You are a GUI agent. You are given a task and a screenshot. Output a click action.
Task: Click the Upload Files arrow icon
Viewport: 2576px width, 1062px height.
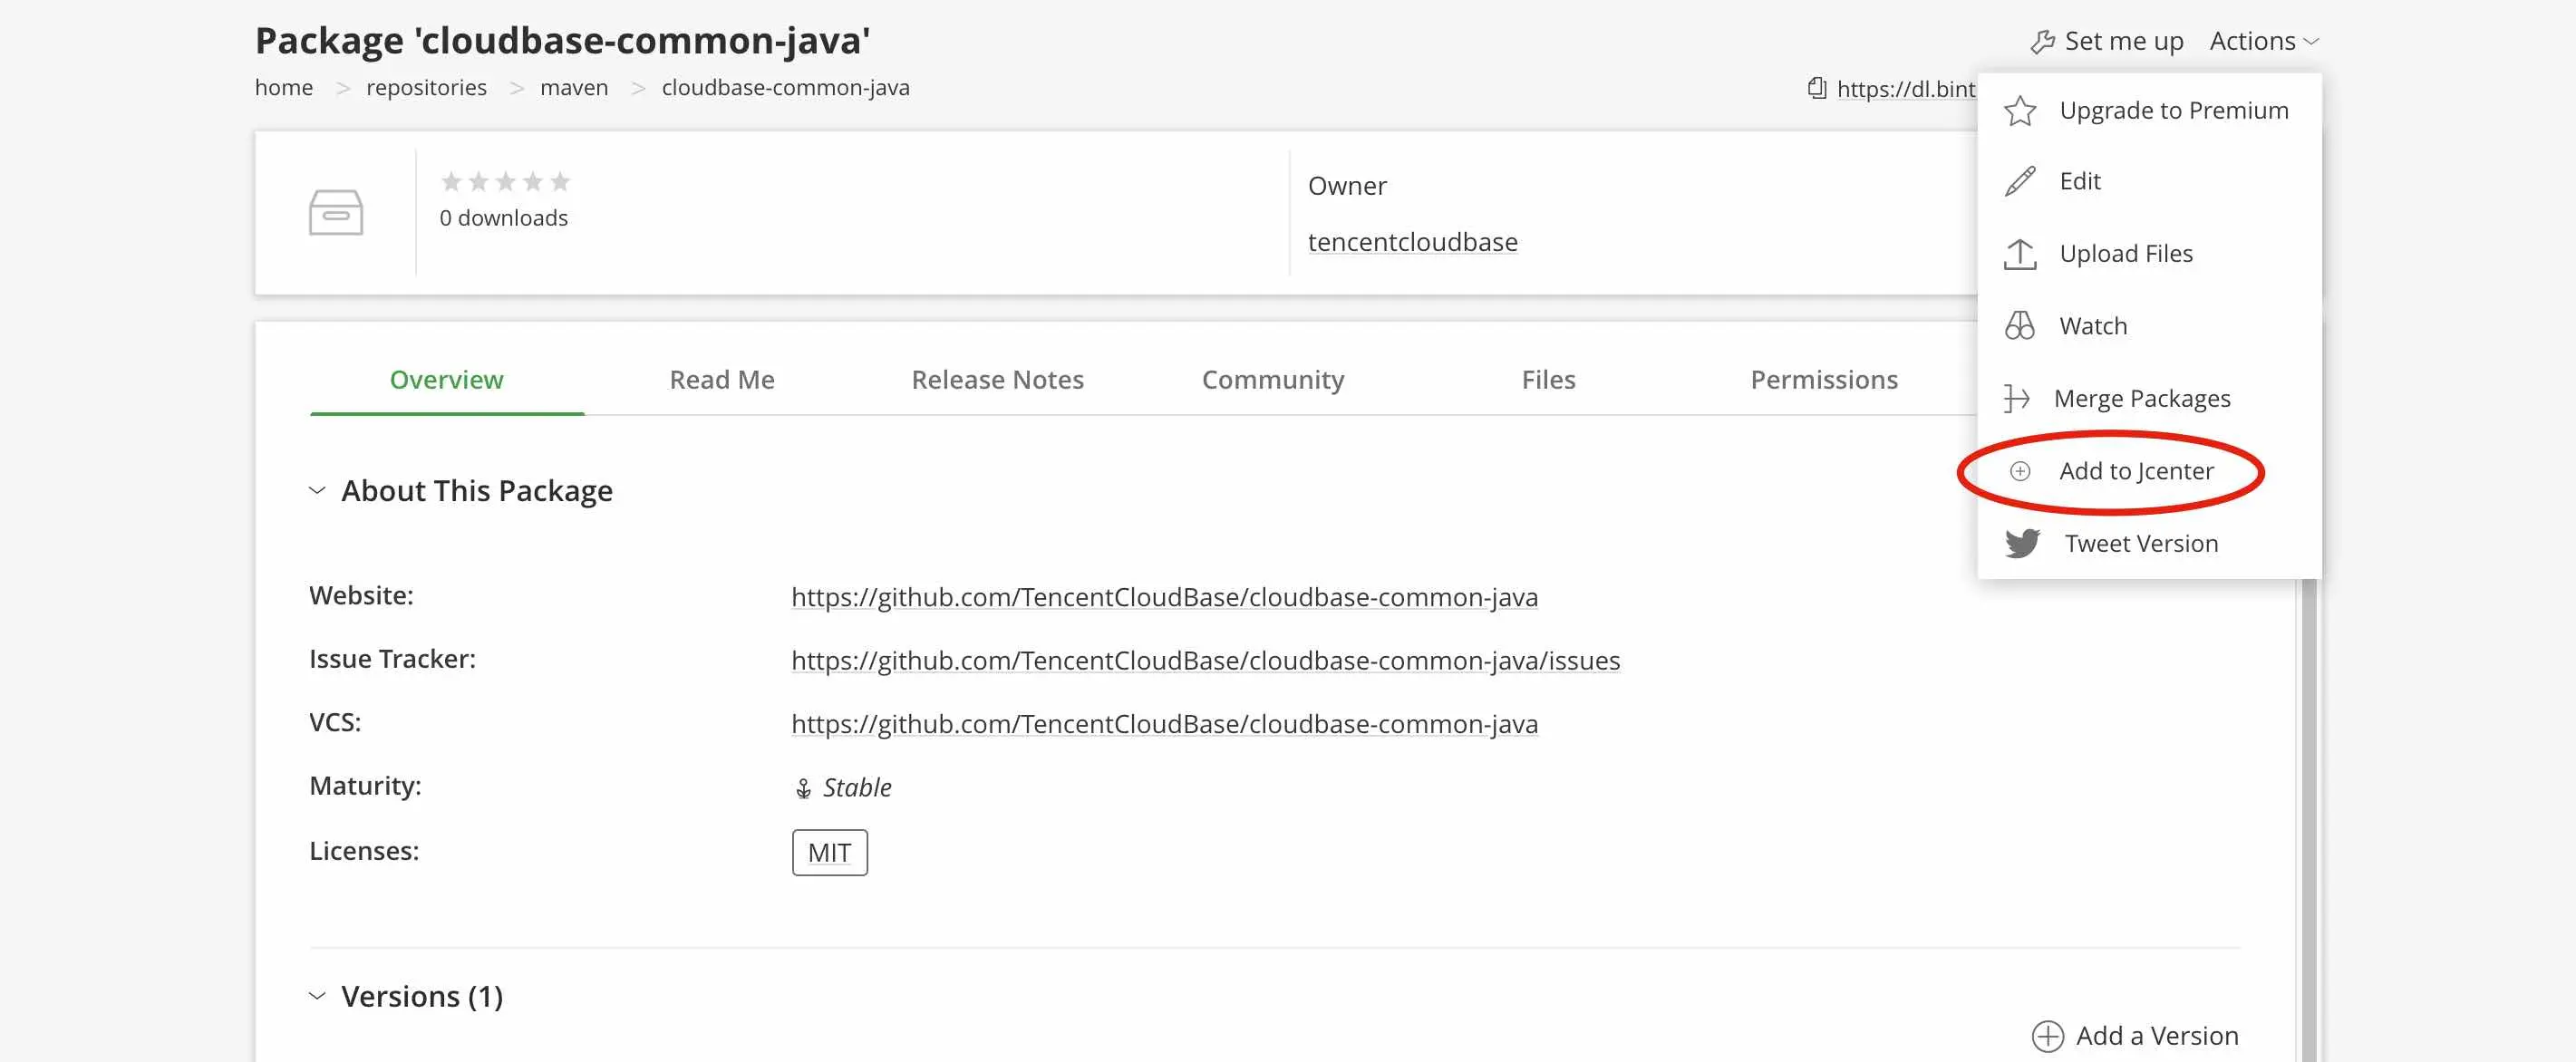pyautogui.click(x=2020, y=254)
